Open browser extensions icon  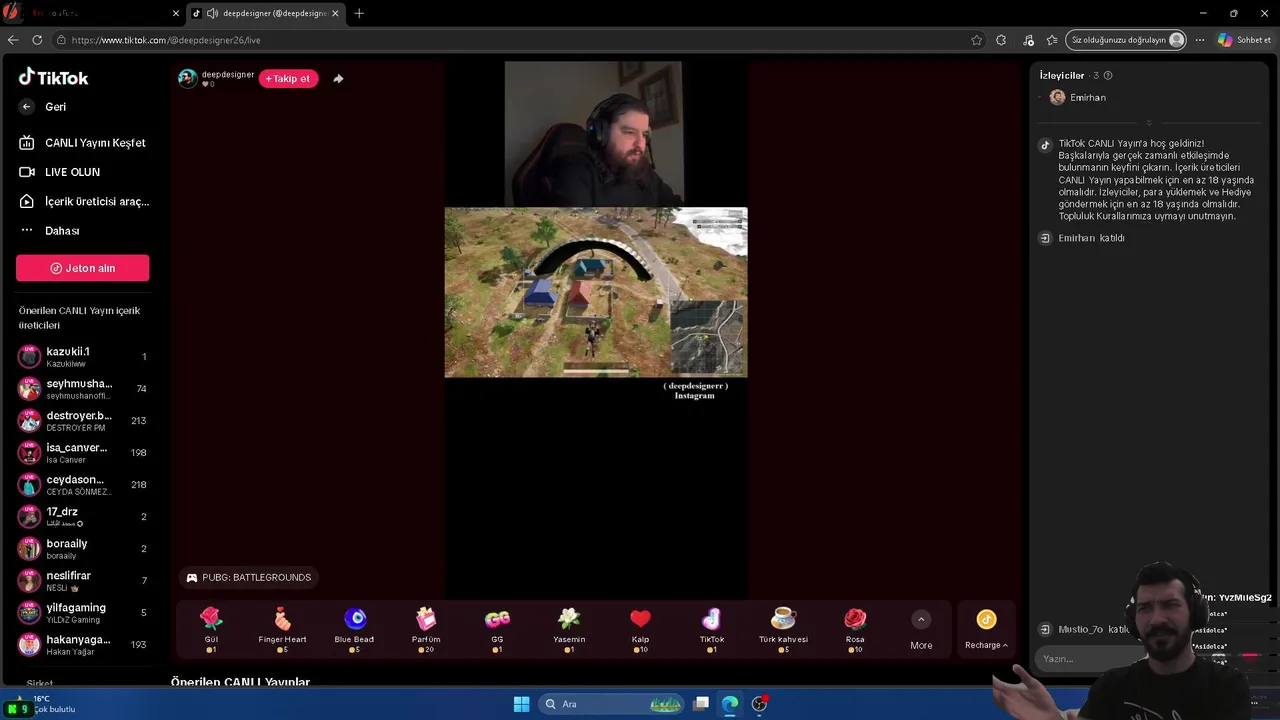1001,40
